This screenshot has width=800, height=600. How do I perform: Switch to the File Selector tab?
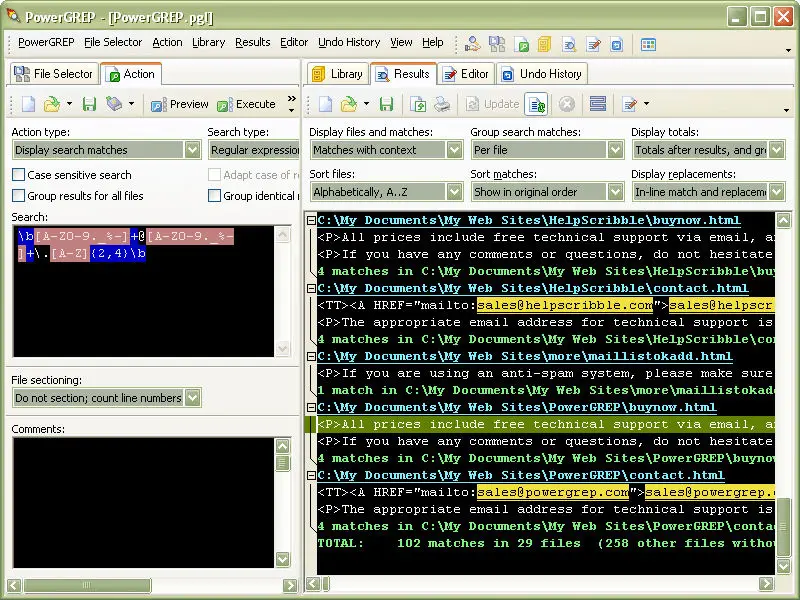54,74
